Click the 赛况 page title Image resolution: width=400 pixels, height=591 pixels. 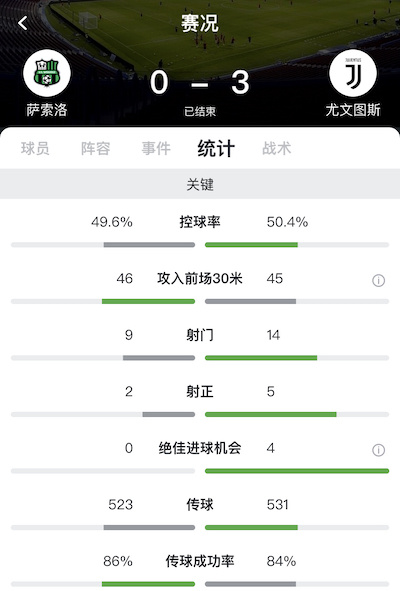[200, 23]
